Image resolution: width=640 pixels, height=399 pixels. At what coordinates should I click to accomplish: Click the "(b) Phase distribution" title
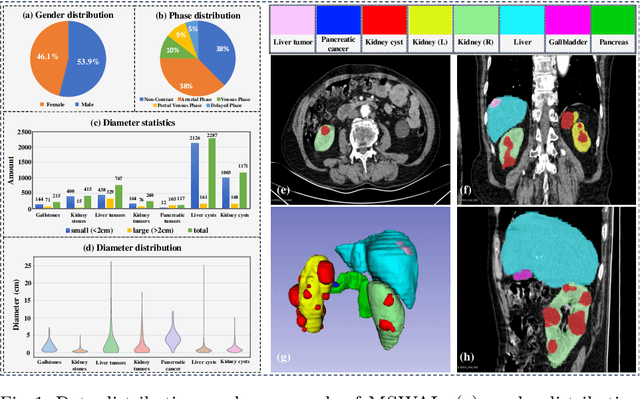tap(198, 16)
